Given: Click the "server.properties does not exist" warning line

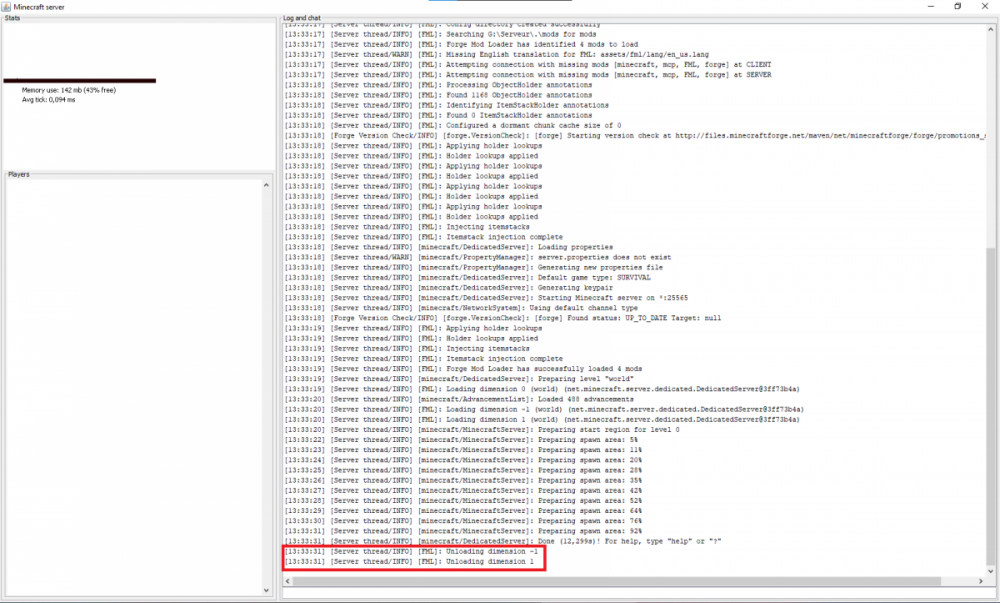Looking at the screenshot, I should [478, 258].
